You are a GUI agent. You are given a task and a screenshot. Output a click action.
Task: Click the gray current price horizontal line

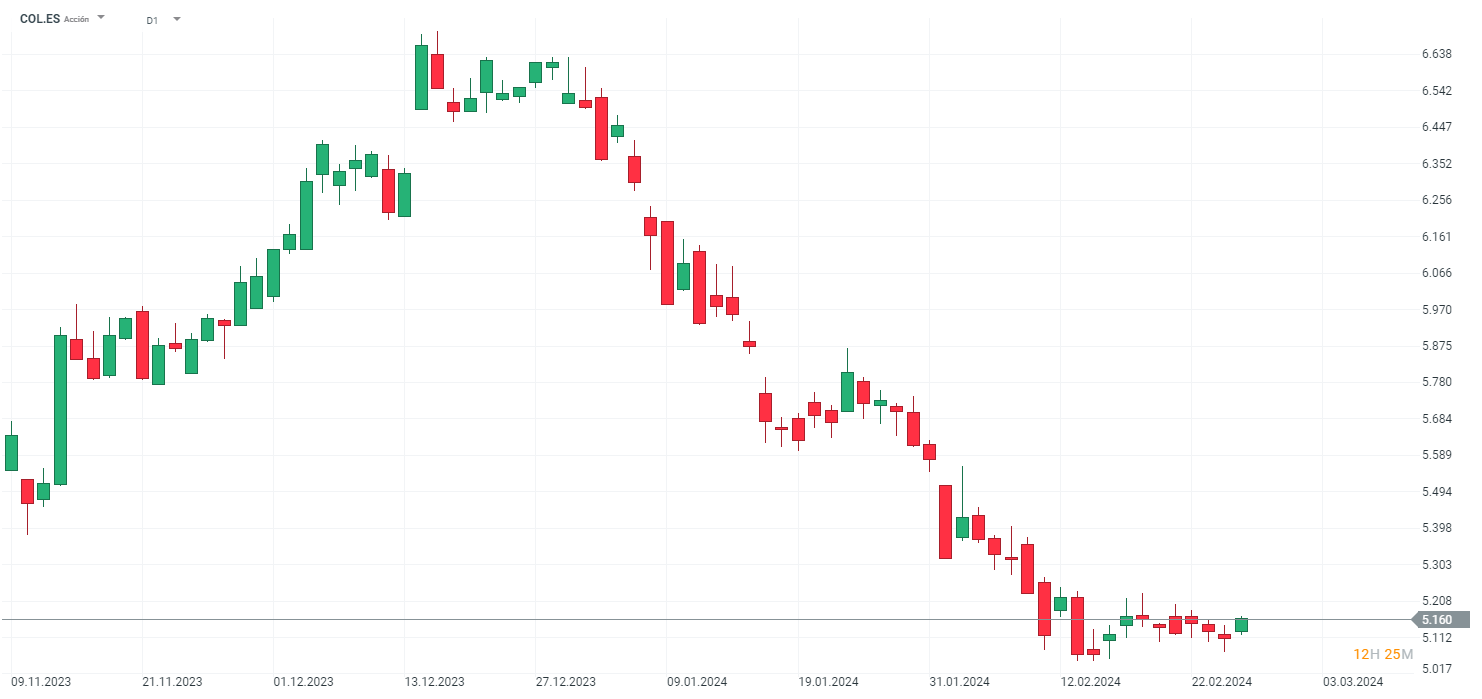pyautogui.click(x=700, y=620)
